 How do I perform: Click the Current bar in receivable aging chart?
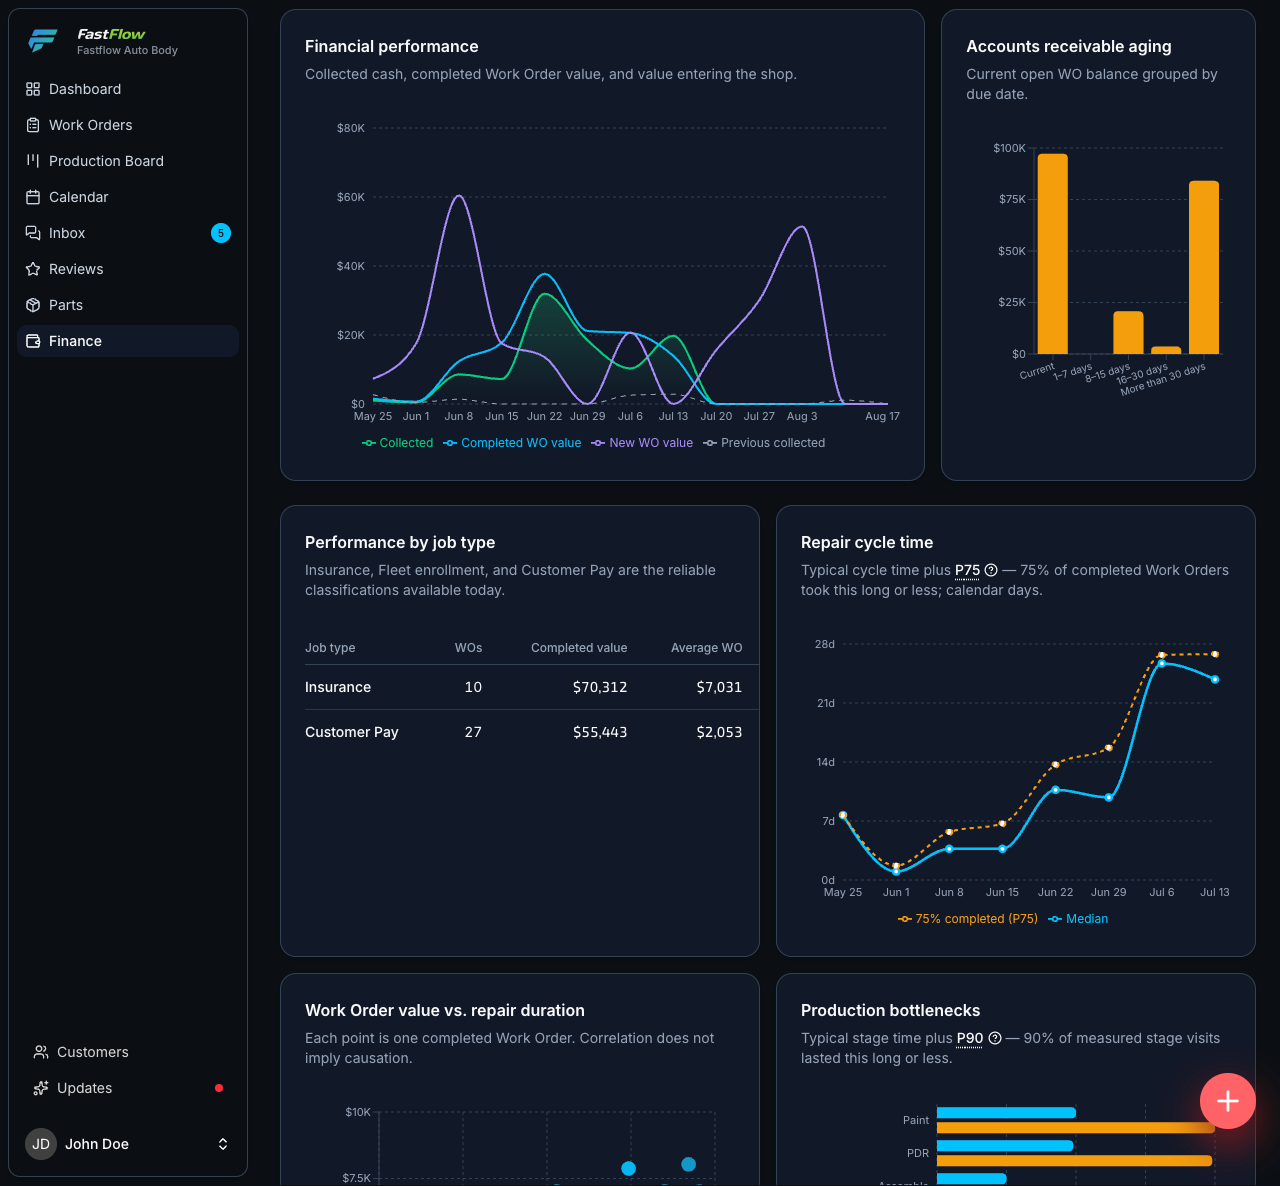pyautogui.click(x=1053, y=254)
